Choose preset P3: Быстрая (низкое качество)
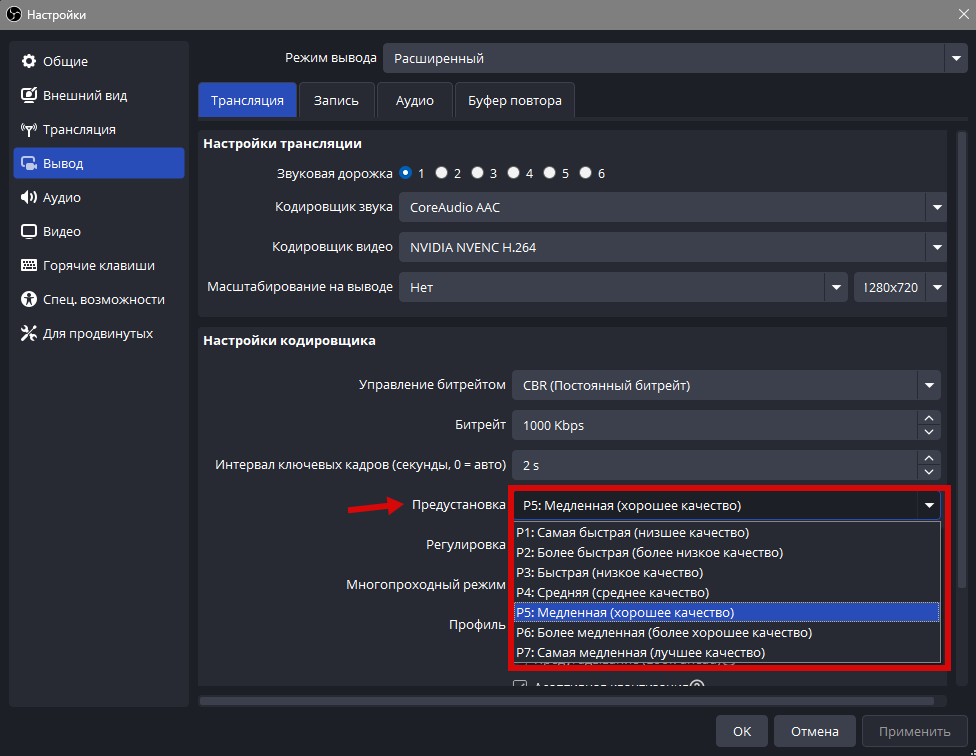 point(726,572)
